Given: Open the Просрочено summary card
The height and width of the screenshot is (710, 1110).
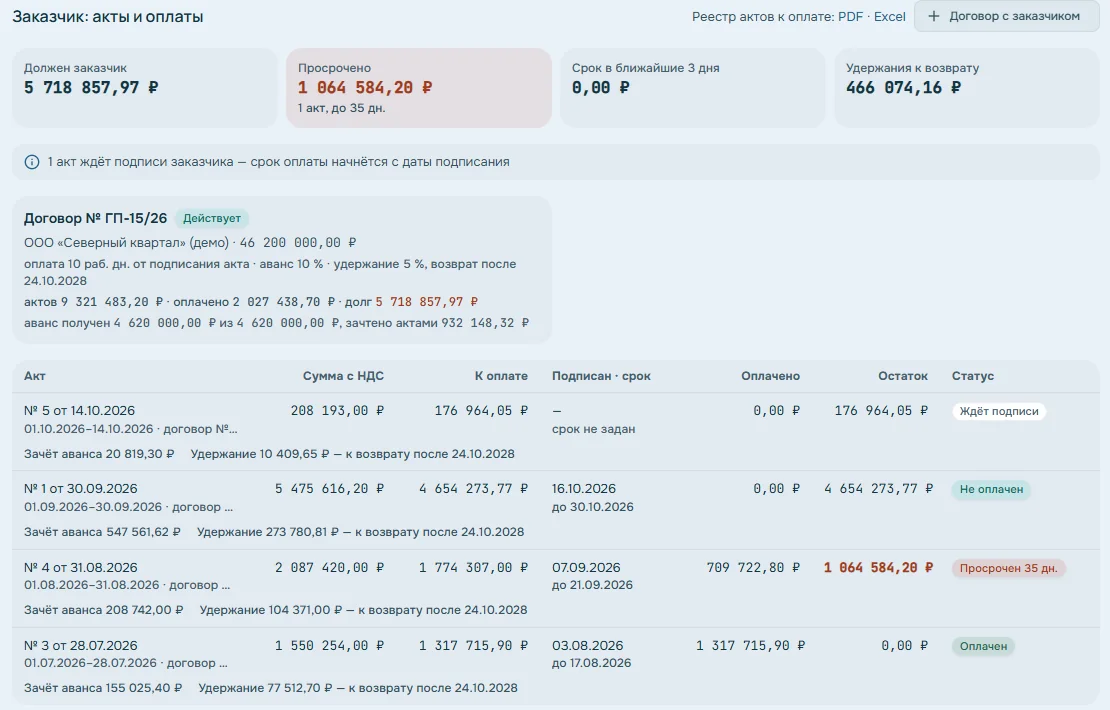Looking at the screenshot, I should tap(418, 88).
